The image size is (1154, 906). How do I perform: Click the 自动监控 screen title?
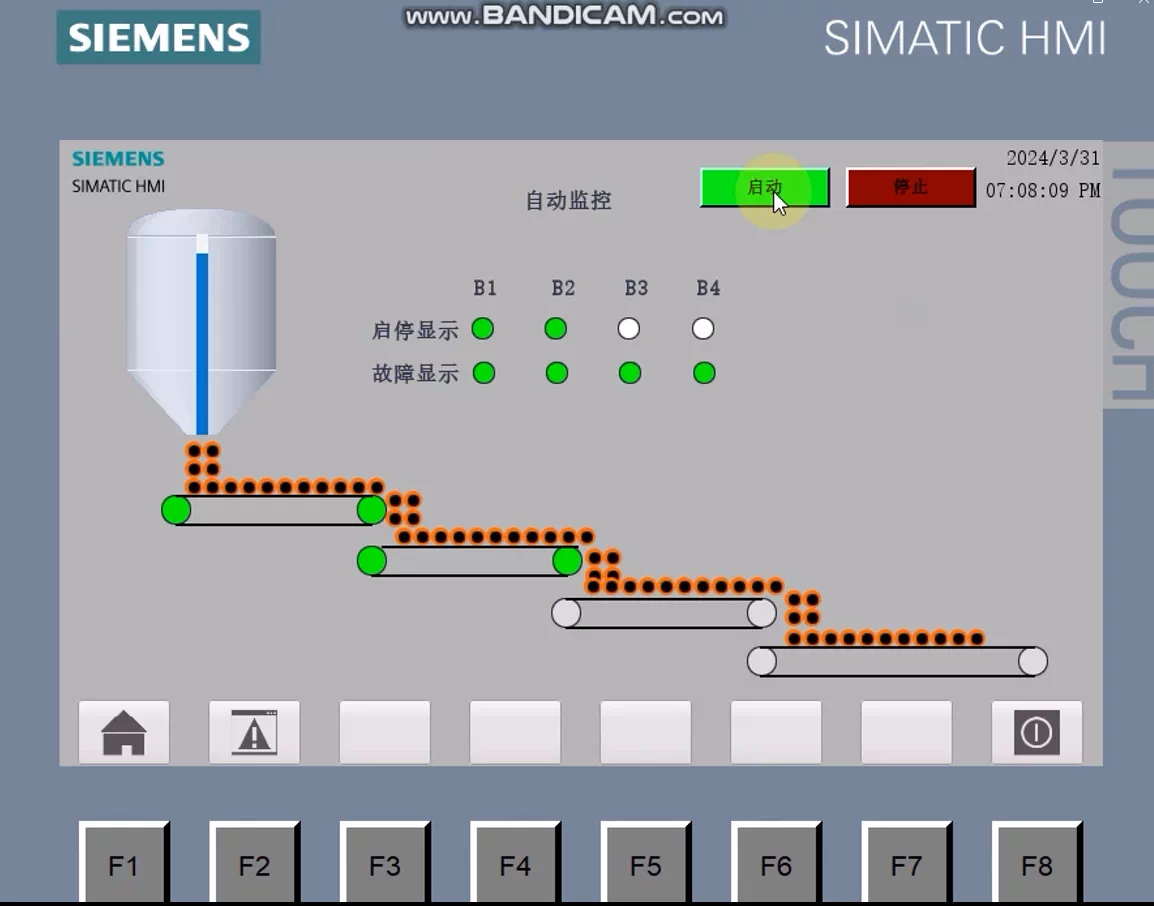[568, 200]
